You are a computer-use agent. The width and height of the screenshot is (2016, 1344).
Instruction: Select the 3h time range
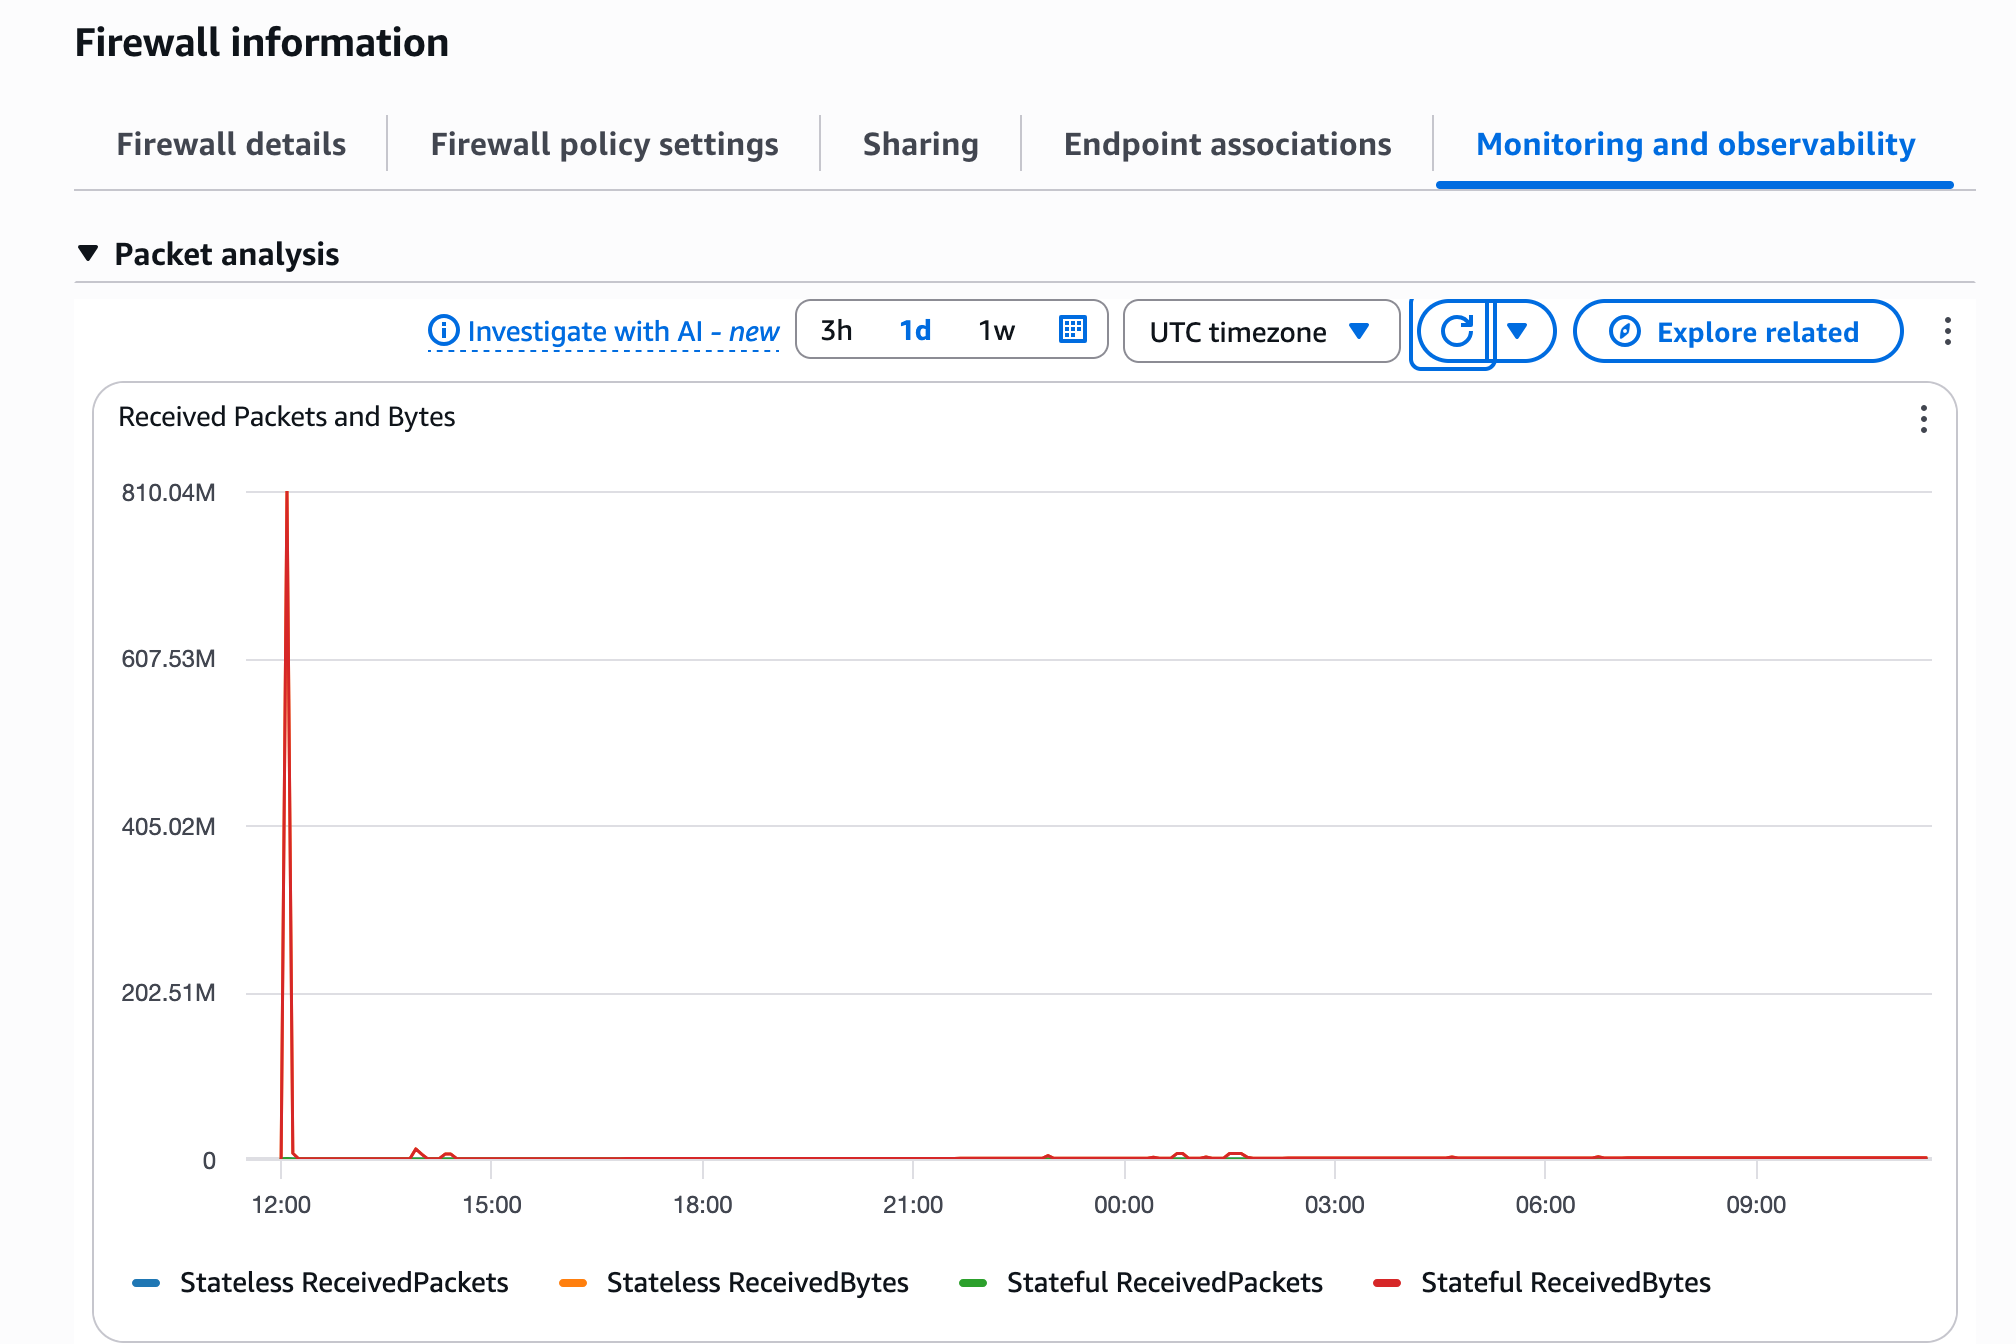(x=836, y=330)
